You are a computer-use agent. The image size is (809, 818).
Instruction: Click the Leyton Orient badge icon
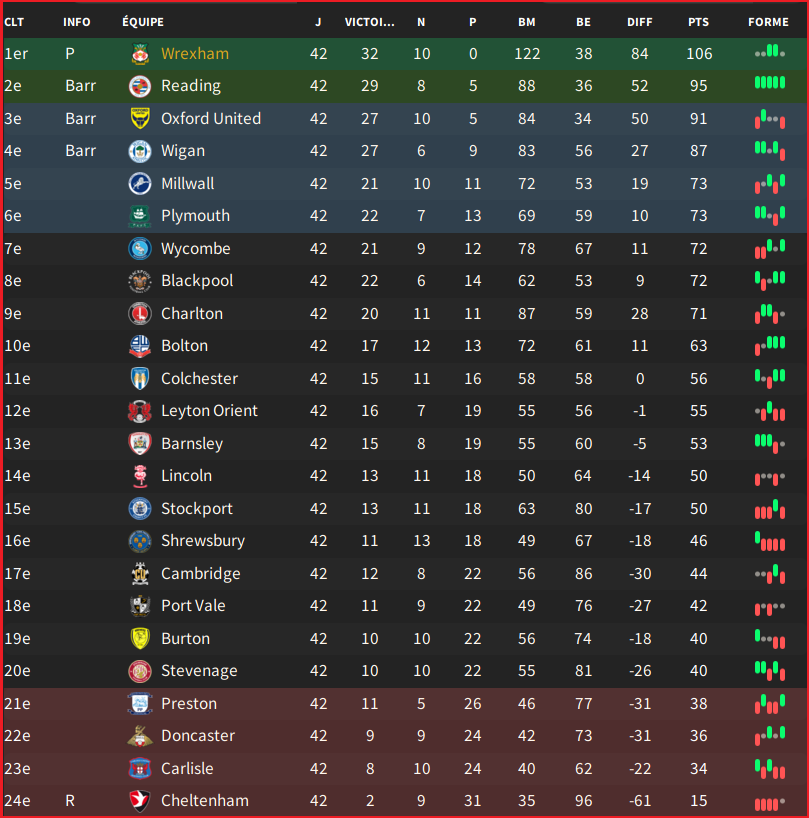pos(140,411)
